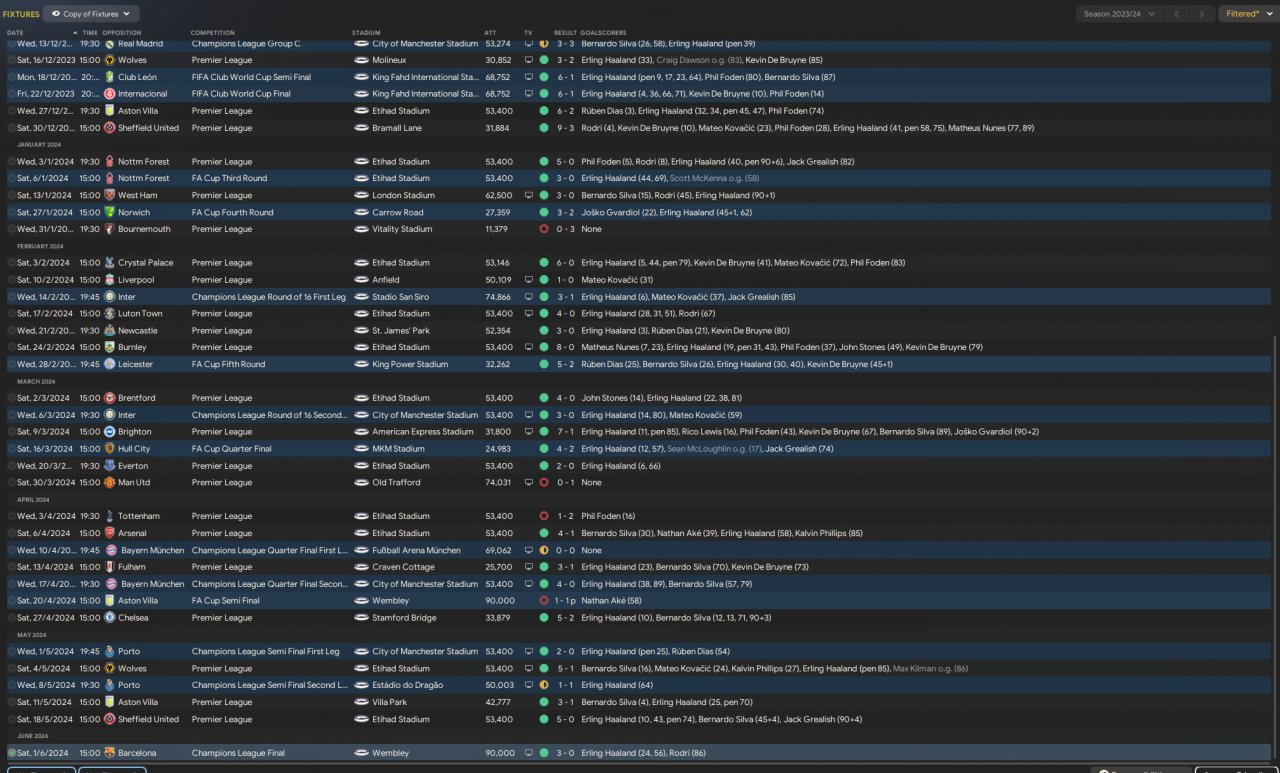Screen dimensions: 1280x773
Task: Click the Barcelona club badge
Action: click(x=109, y=753)
